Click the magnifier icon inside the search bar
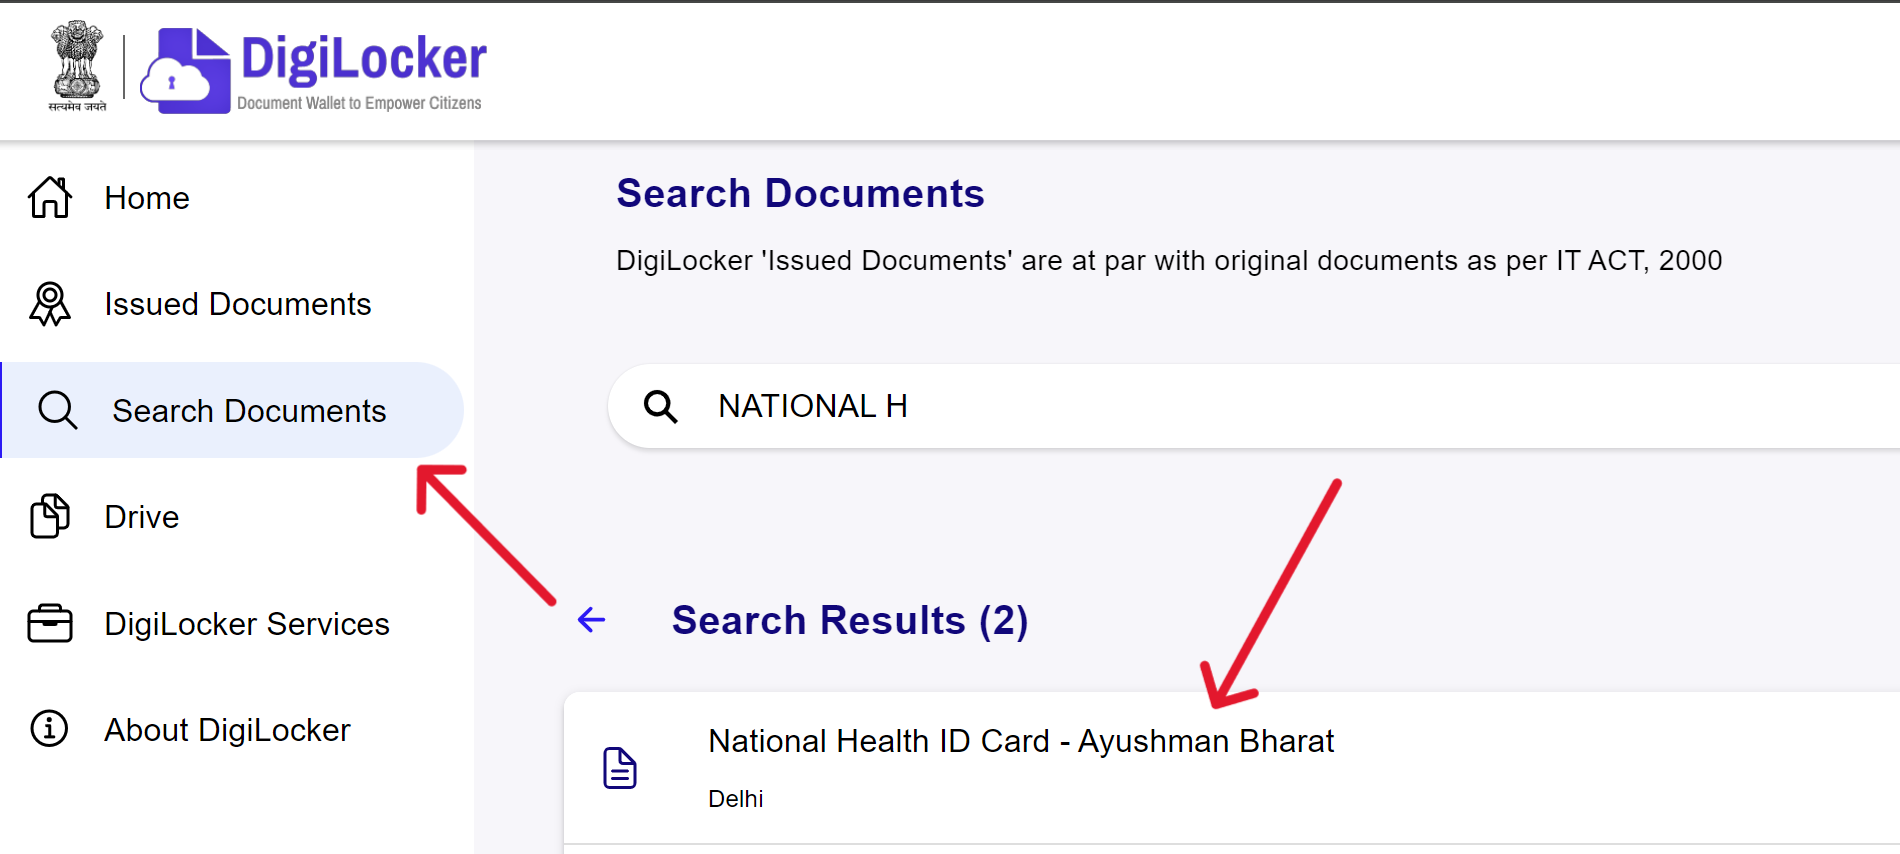This screenshot has width=1900, height=854. click(661, 406)
